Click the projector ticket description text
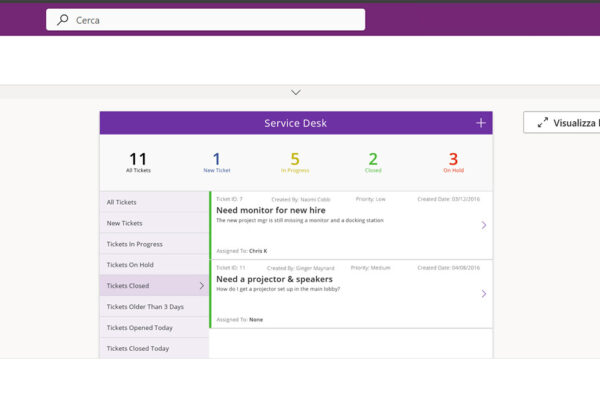 278,289
